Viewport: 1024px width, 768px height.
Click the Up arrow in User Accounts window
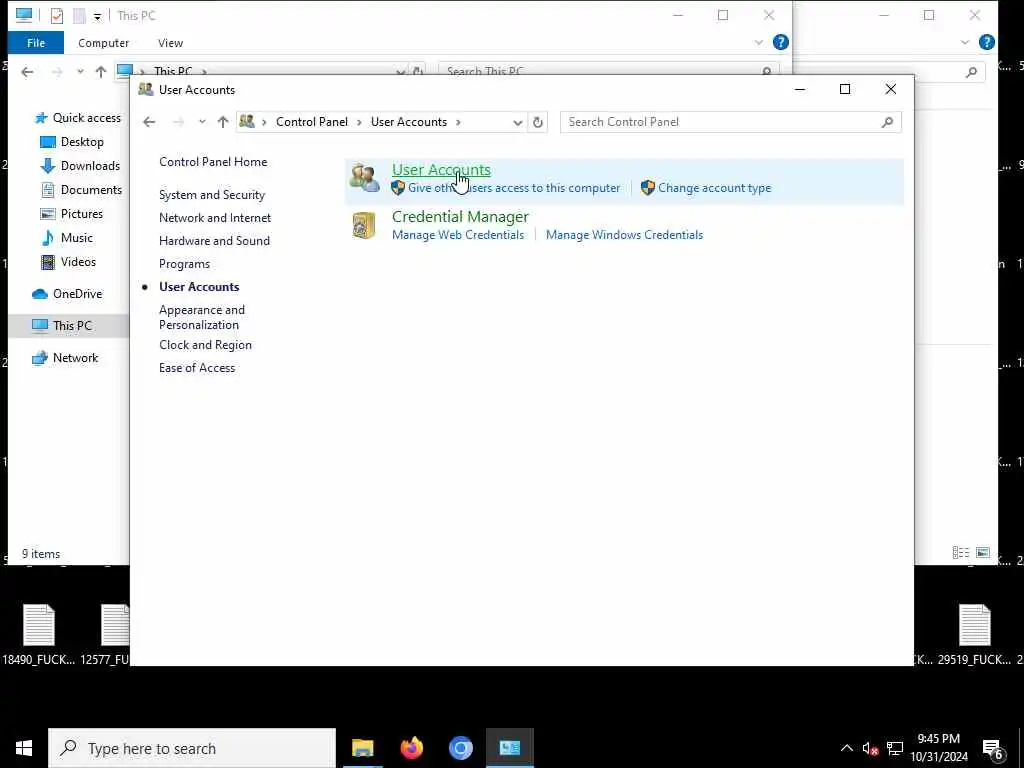[x=223, y=122]
